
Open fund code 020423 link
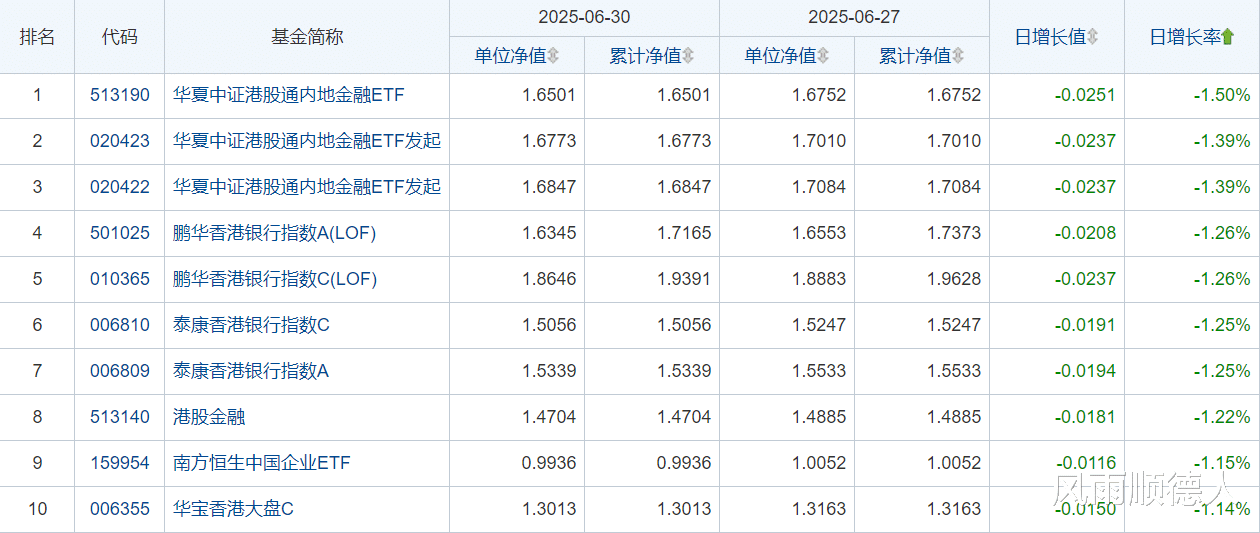coord(120,141)
